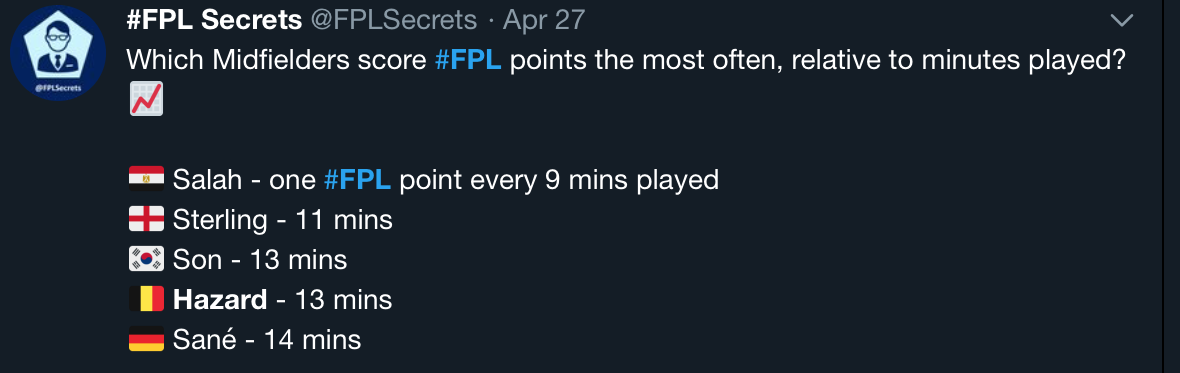
Task: Click the Belgium flag beside Hazard
Action: 146,299
